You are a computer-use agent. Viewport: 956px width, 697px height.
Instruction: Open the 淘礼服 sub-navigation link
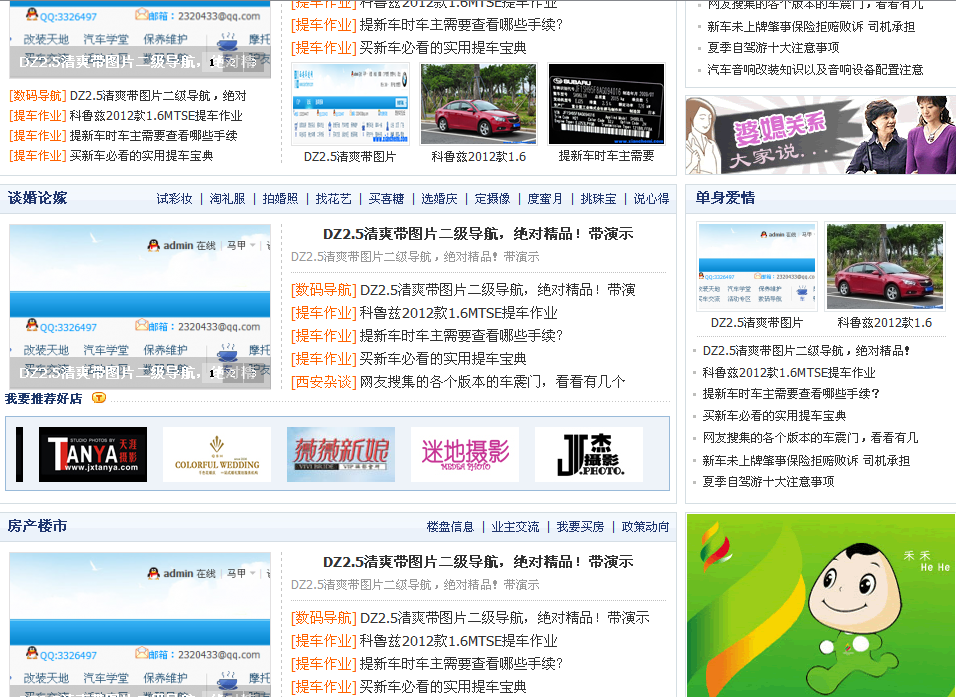pos(227,199)
